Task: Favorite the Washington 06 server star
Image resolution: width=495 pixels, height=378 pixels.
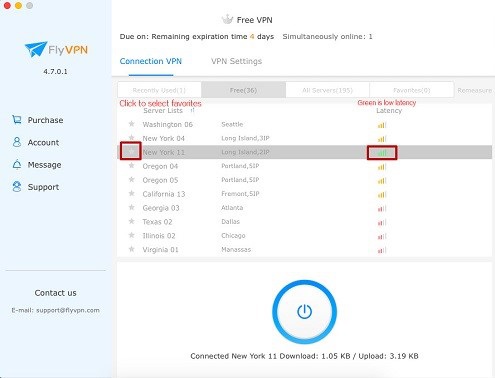Action: 132,124
